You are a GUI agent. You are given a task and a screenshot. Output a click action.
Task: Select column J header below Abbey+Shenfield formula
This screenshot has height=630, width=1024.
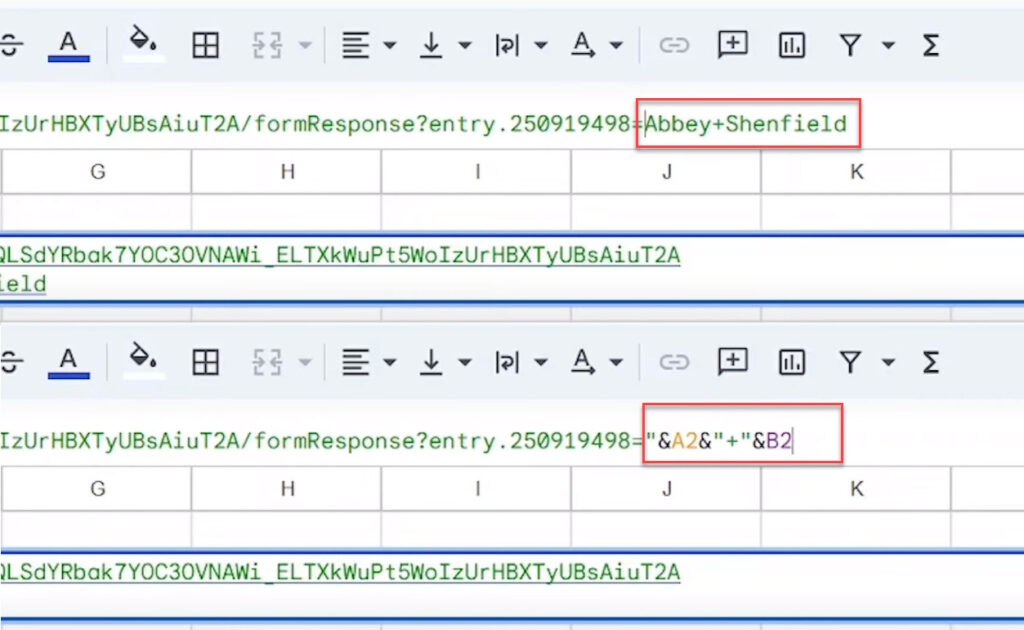(x=666, y=172)
